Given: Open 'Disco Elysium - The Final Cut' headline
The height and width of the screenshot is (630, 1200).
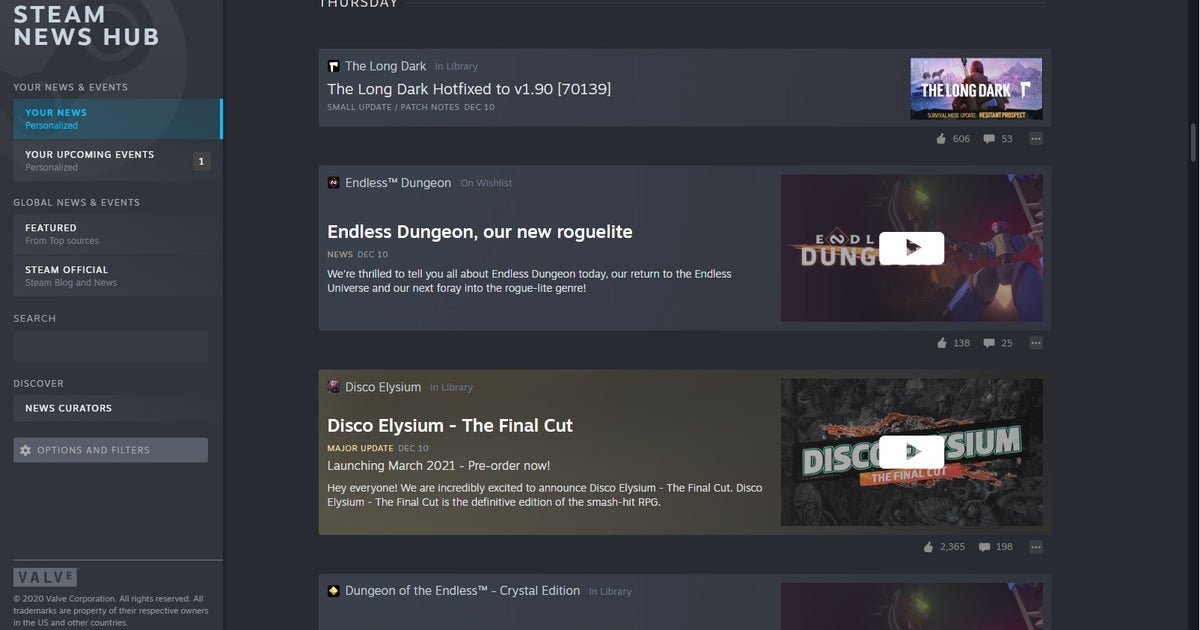Looking at the screenshot, I should [450, 426].
